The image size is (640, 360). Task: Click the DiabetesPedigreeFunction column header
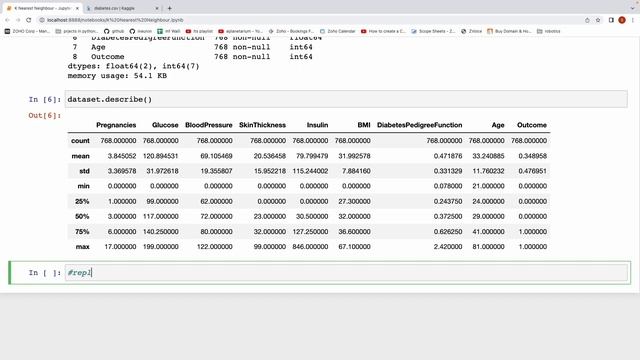(420, 125)
